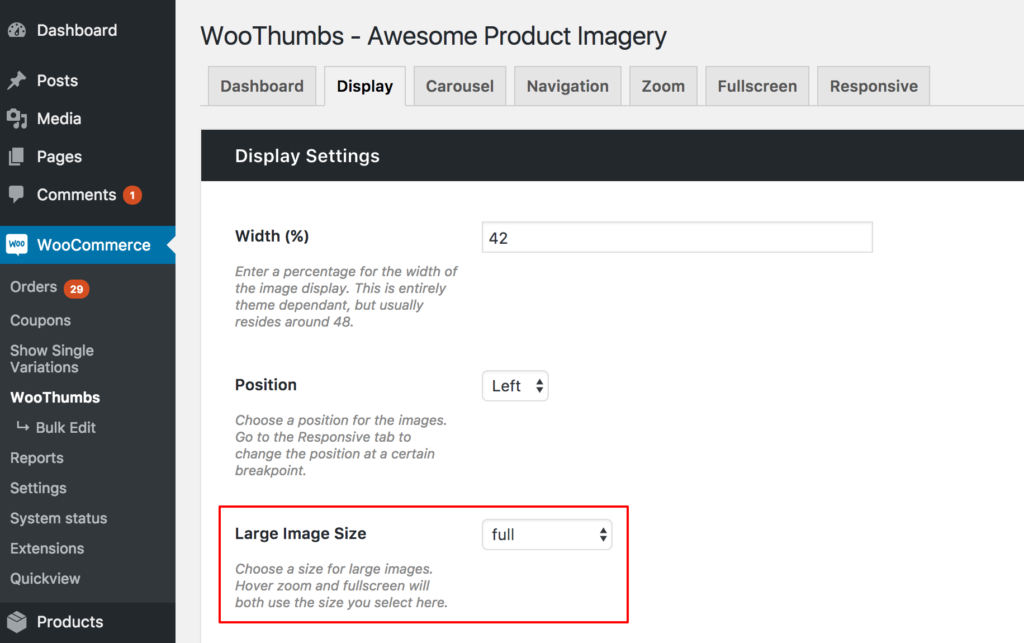Click the Pages stacked-pages icon

click(x=18, y=156)
